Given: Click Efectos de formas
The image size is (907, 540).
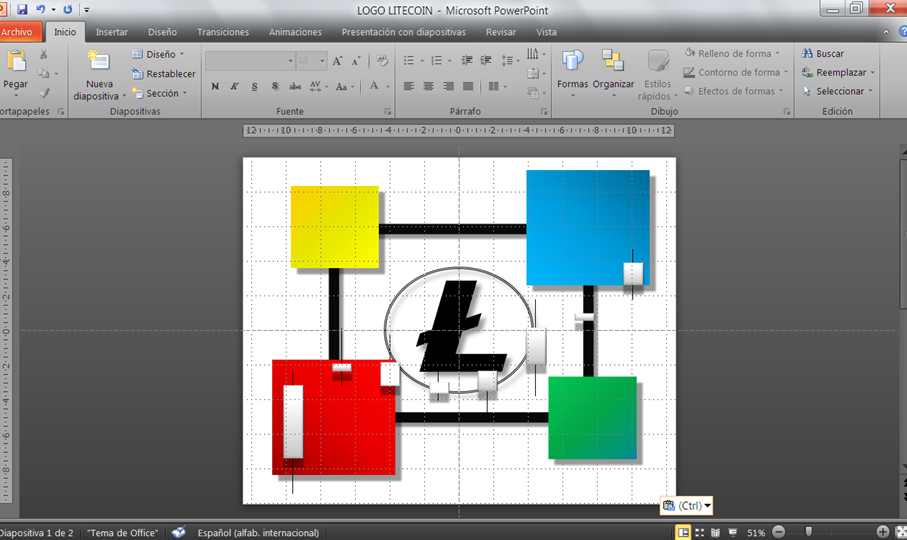Looking at the screenshot, I should [x=733, y=91].
